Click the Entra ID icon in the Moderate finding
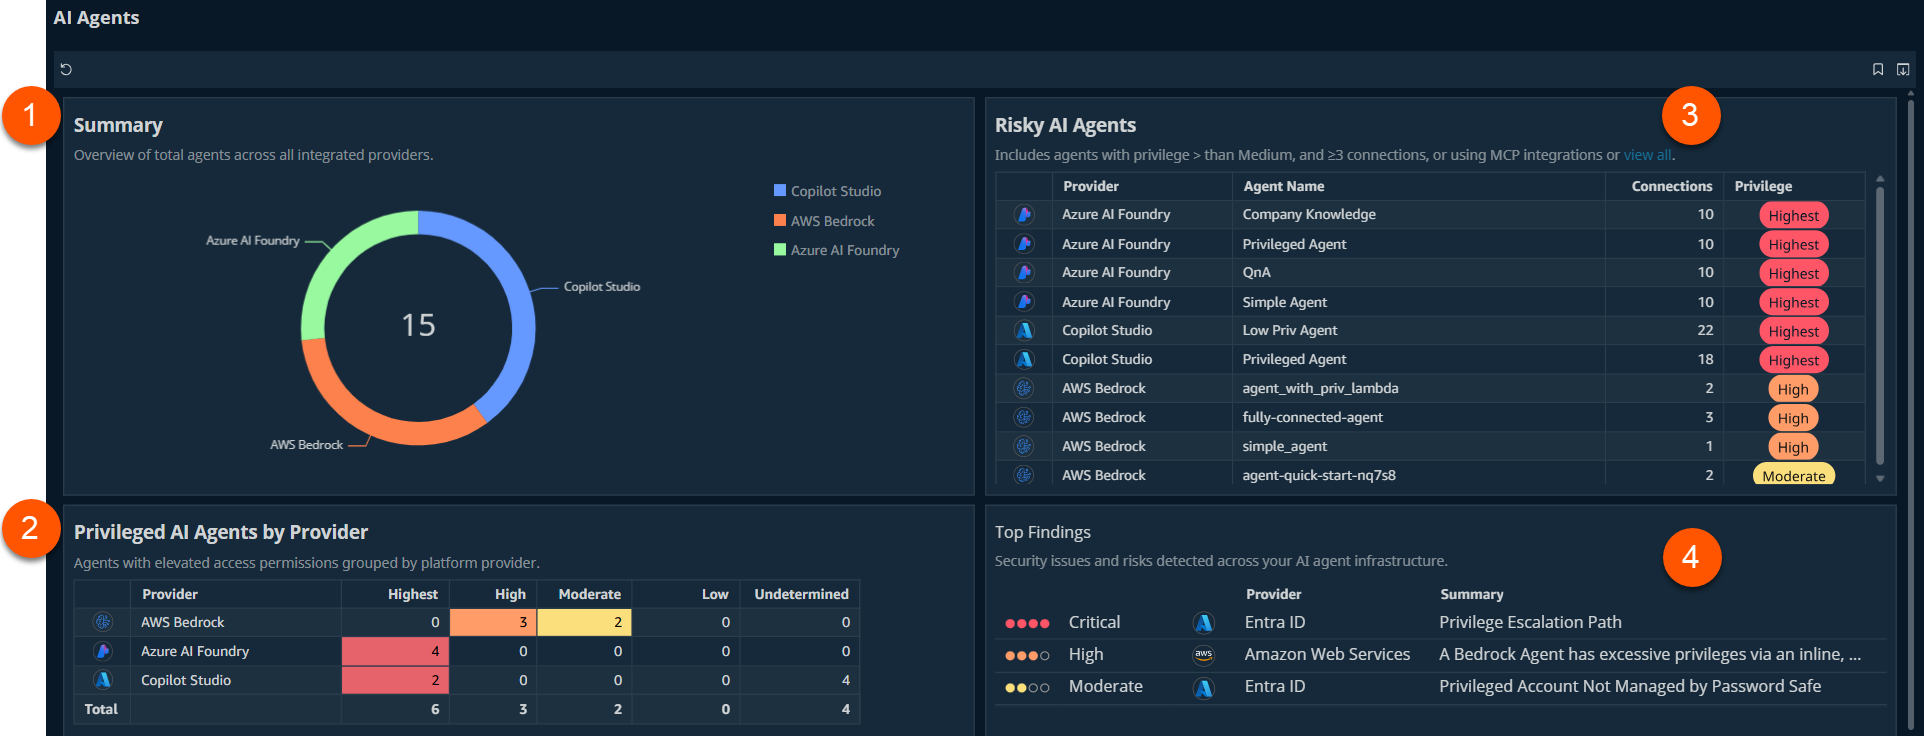Viewport: 1924px width, 736px height. (x=1204, y=687)
